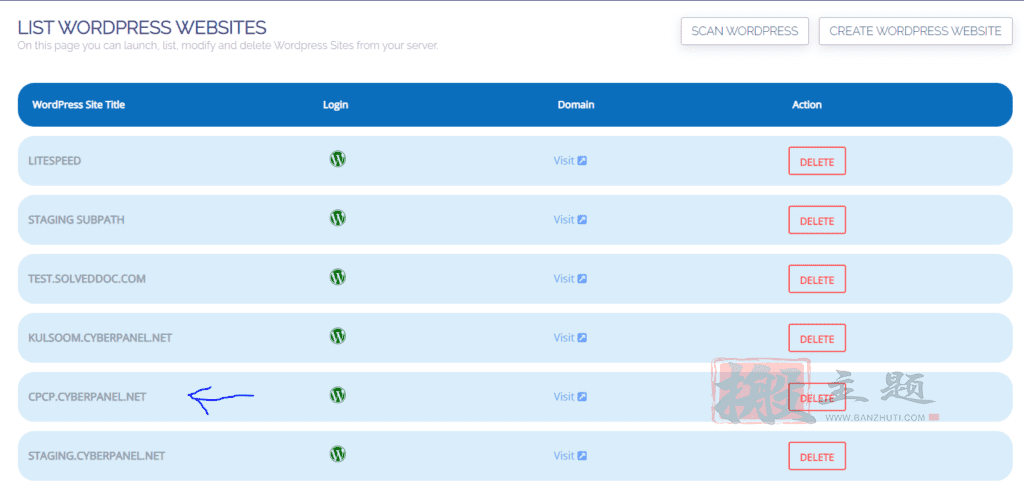Open WordPress login for STAGING.CYBERPANEL.NET
This screenshot has width=1024, height=500.
(338, 454)
